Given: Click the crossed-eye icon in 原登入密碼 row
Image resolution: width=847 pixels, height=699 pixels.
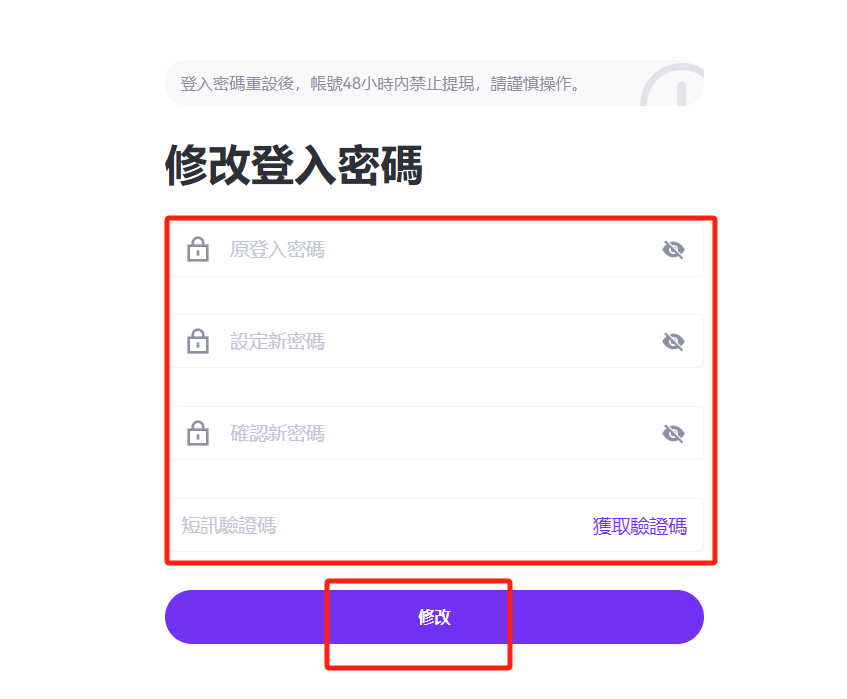Looking at the screenshot, I should pos(673,250).
